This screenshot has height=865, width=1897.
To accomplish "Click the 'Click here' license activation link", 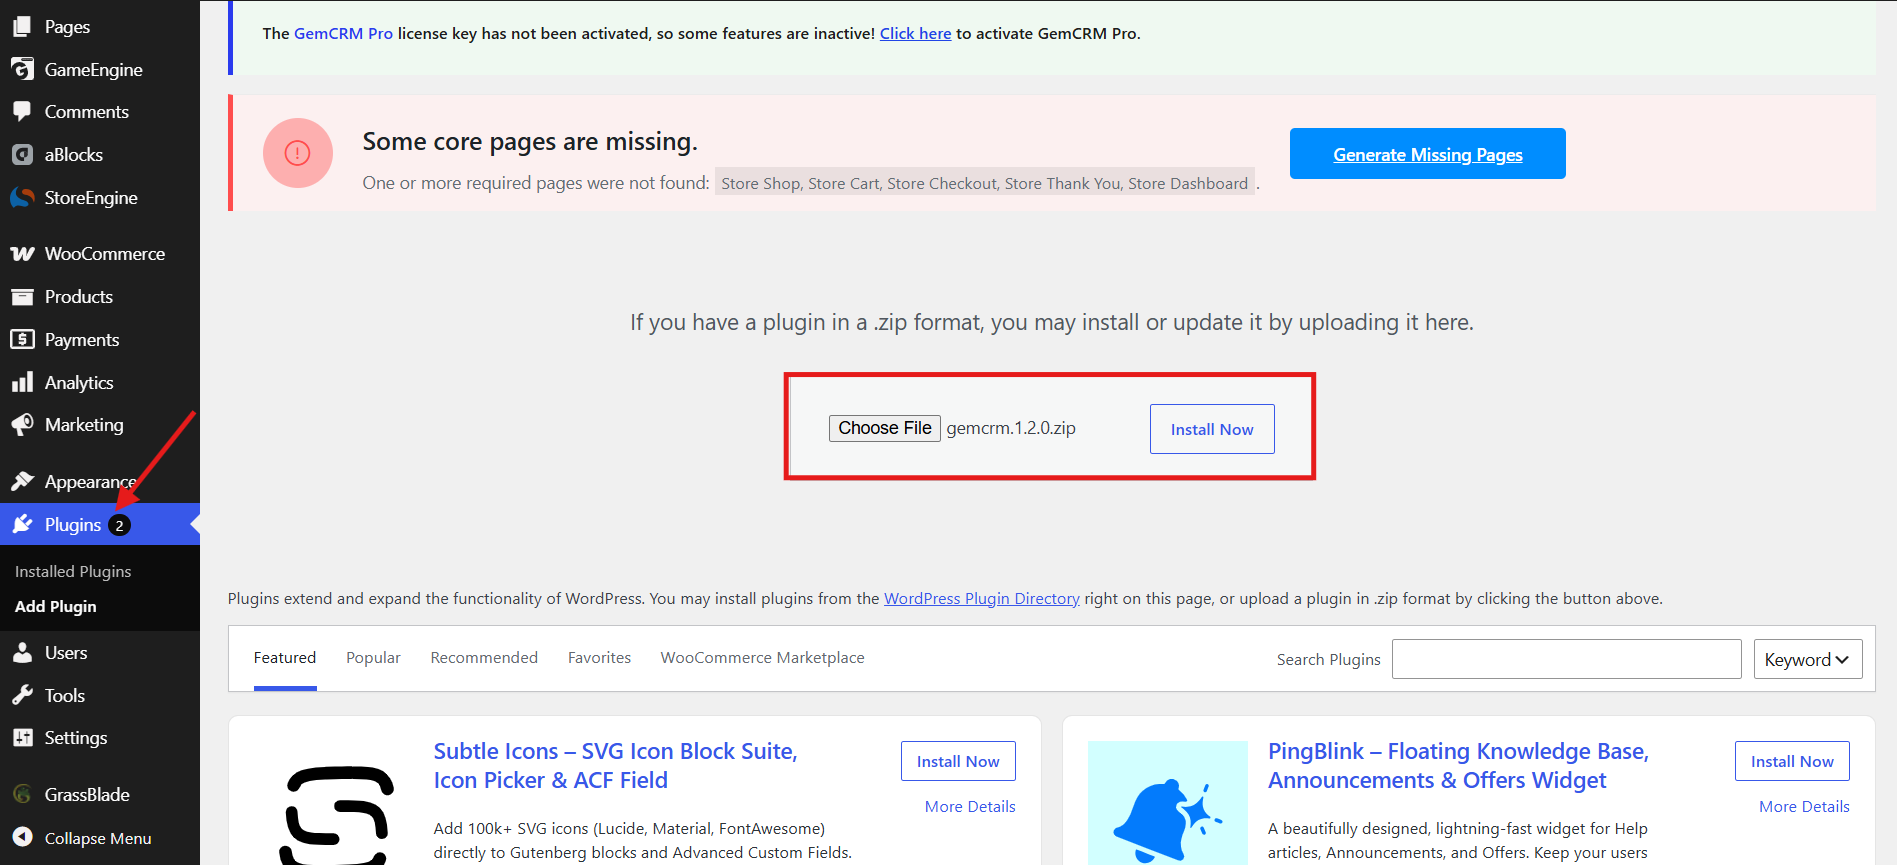I will (915, 34).
